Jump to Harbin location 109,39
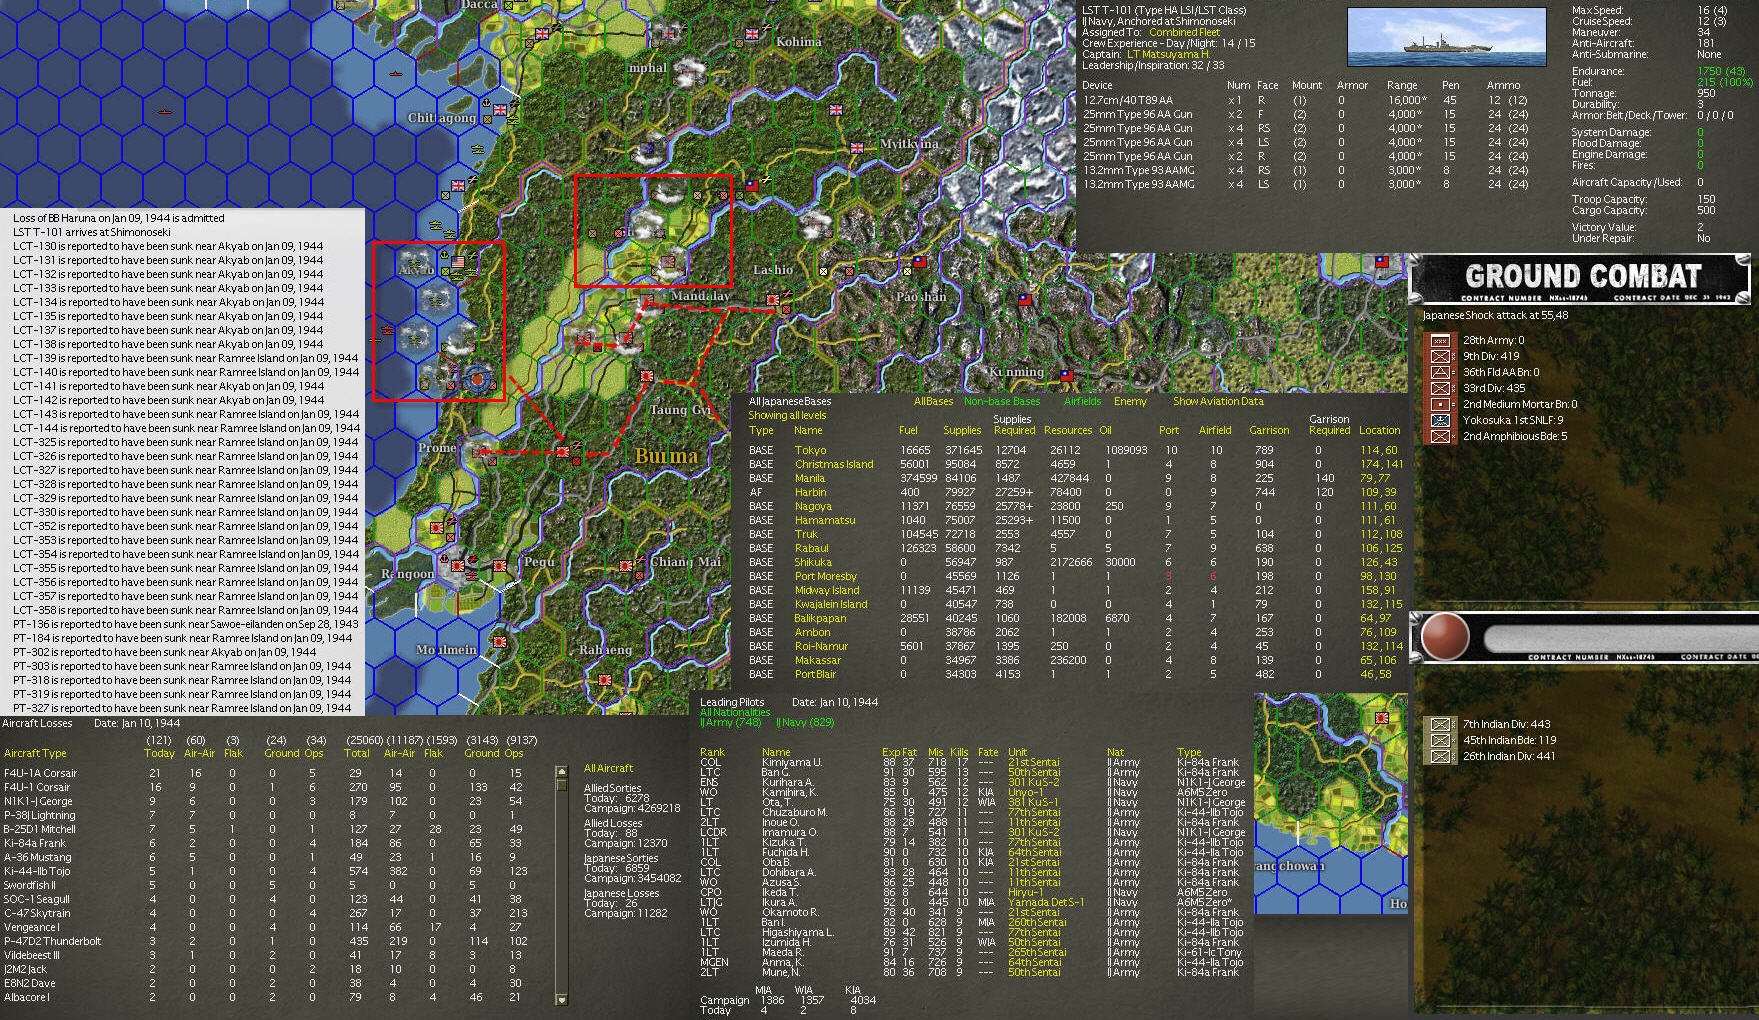This screenshot has height=1020, width=1759. [x=1378, y=492]
